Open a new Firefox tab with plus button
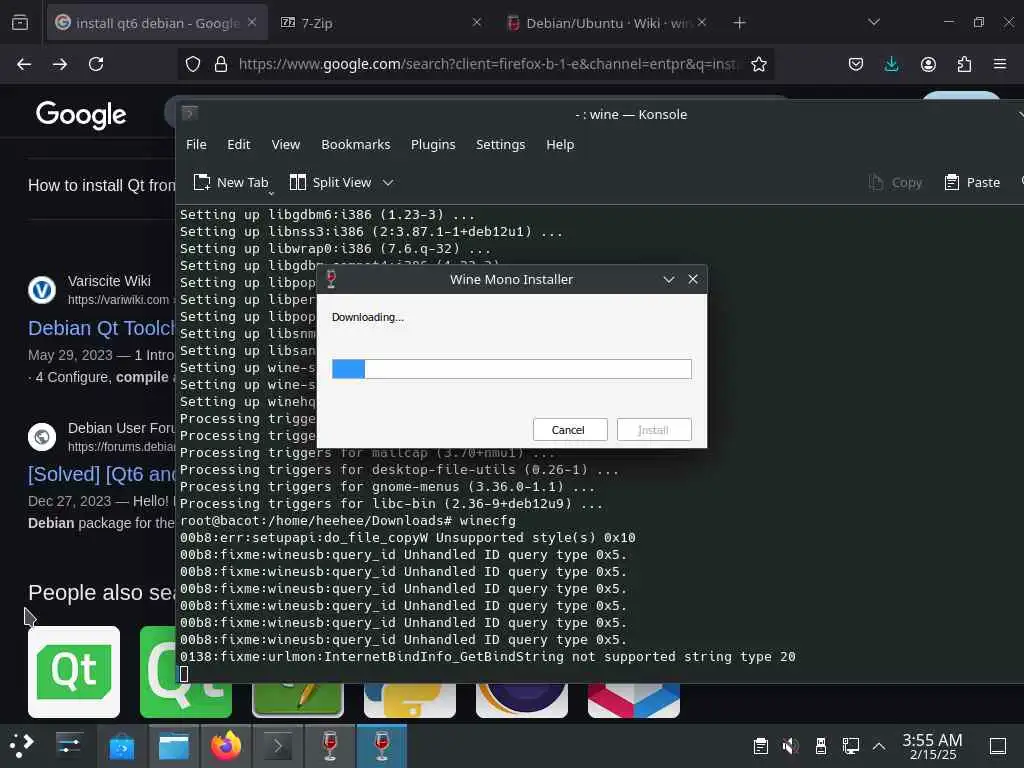The image size is (1024, 768). [739, 23]
